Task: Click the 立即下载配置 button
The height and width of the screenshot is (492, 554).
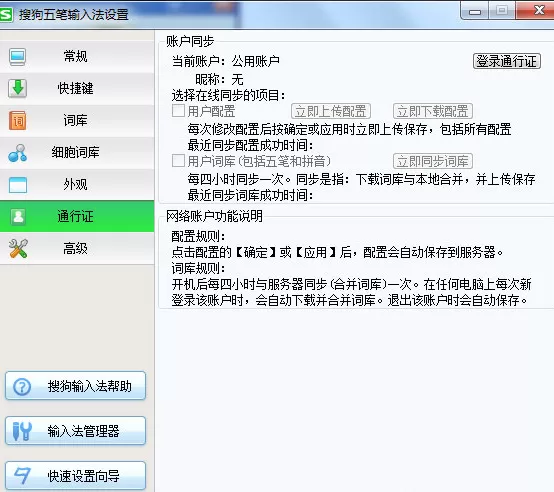Action: (433, 111)
